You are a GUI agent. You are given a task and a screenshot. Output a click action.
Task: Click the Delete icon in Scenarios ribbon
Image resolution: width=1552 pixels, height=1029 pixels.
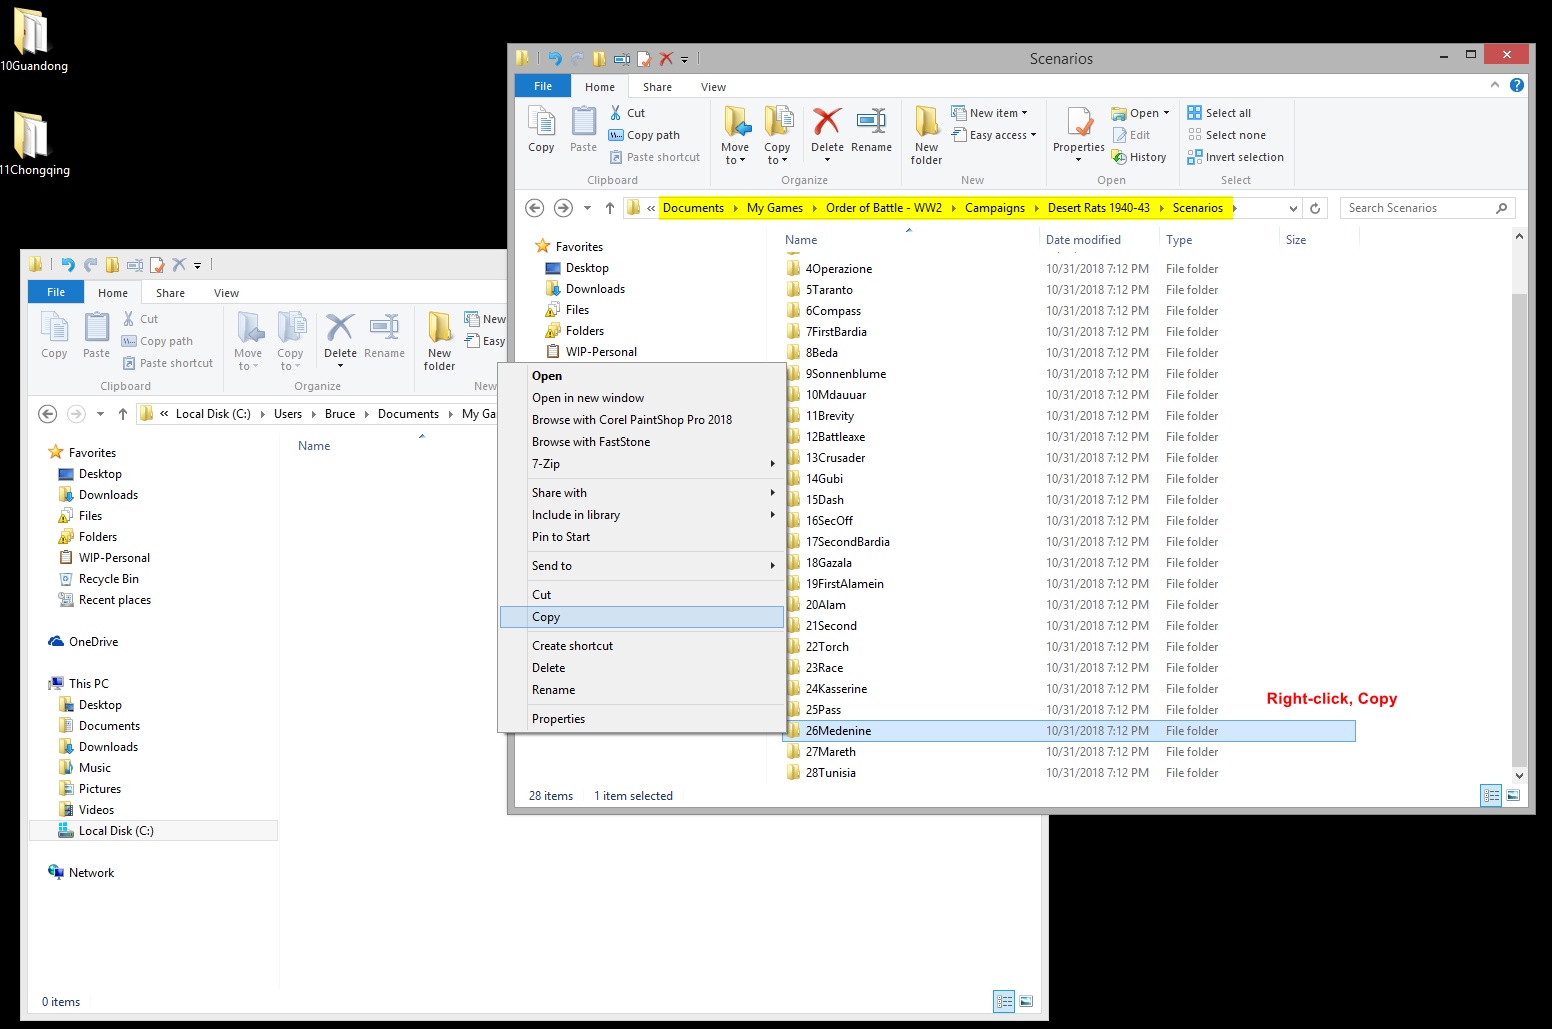click(827, 123)
